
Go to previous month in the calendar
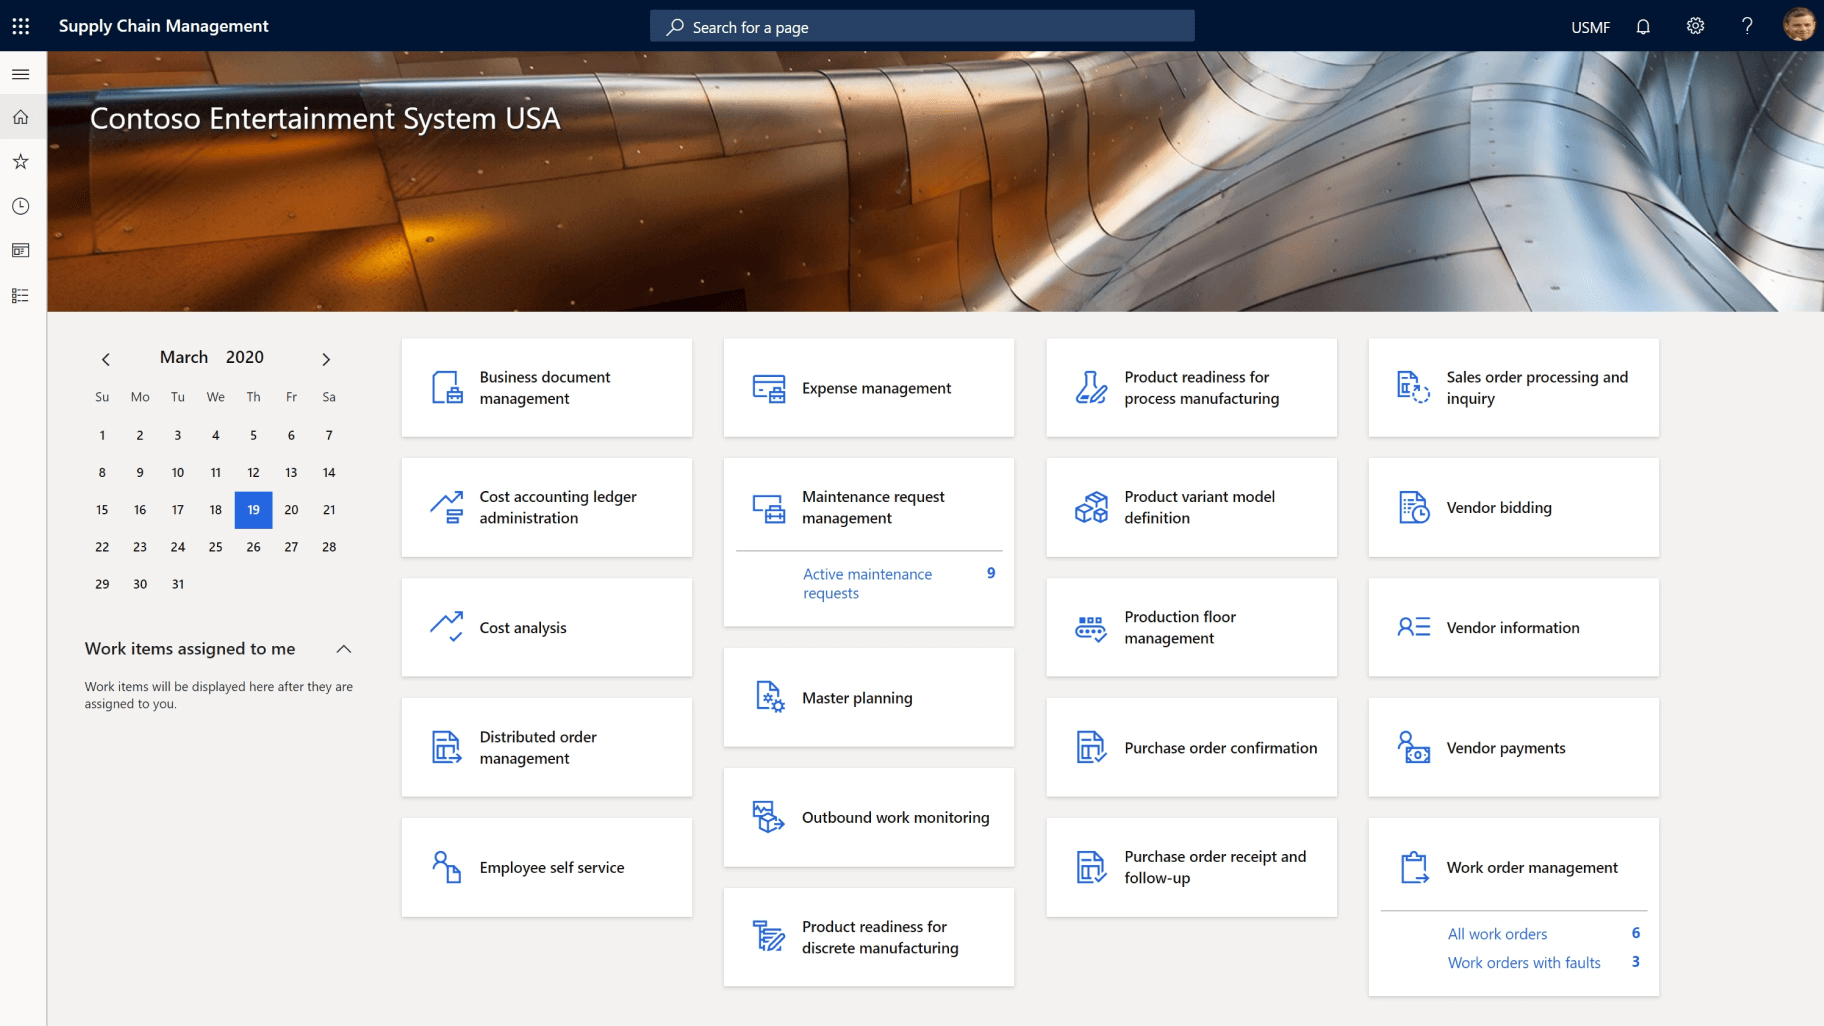(x=106, y=358)
